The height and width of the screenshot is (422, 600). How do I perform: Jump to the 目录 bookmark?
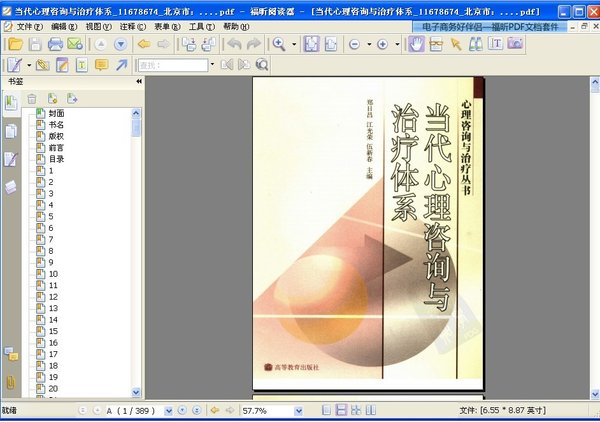pos(56,159)
